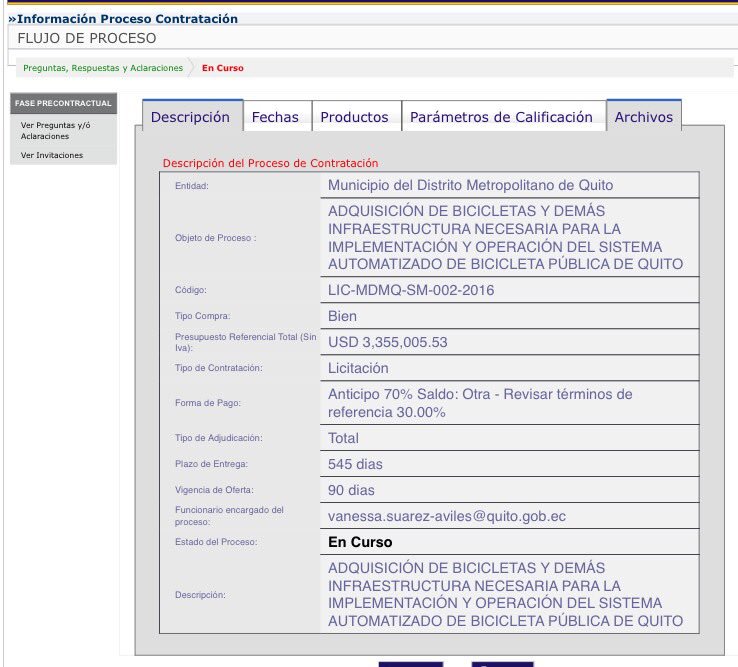Open the Productos tab
738x667 pixels.
pos(354,117)
